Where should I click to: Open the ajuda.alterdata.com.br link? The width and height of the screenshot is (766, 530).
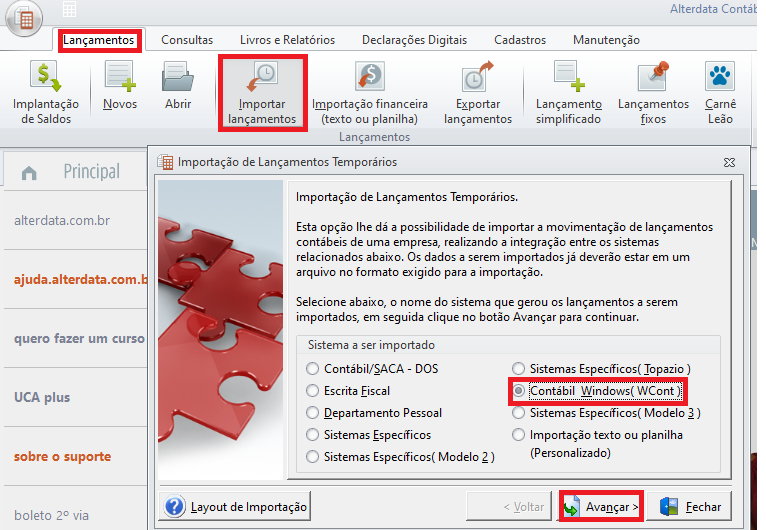coord(81,279)
